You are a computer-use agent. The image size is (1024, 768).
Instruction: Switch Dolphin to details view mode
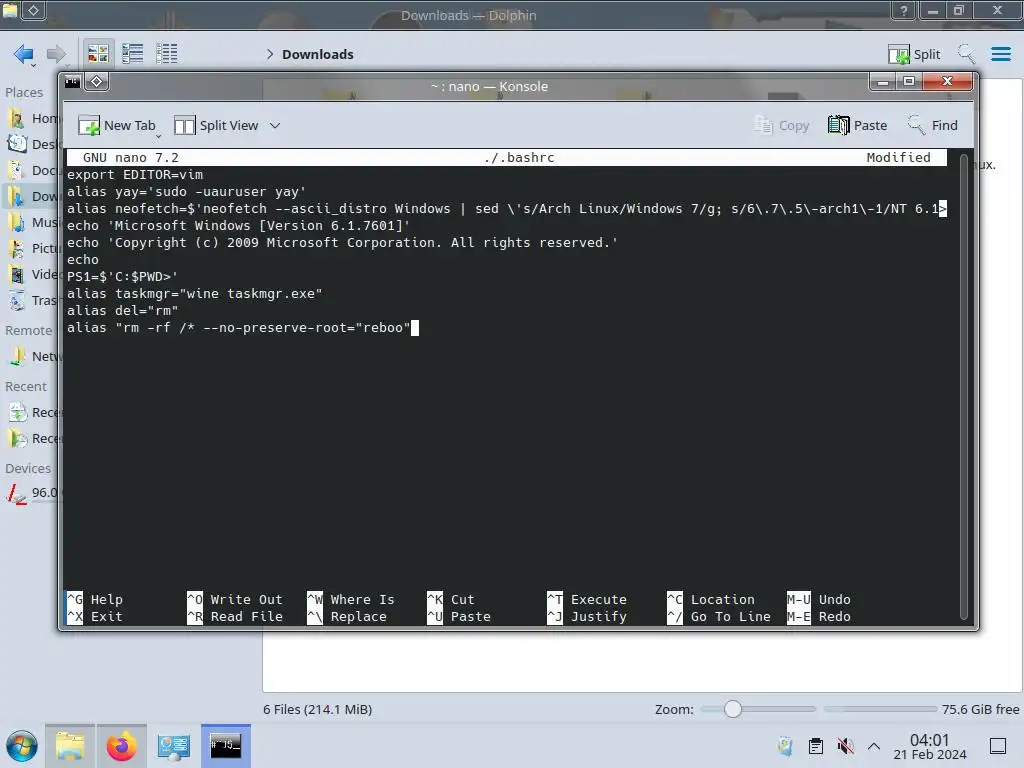click(167, 54)
